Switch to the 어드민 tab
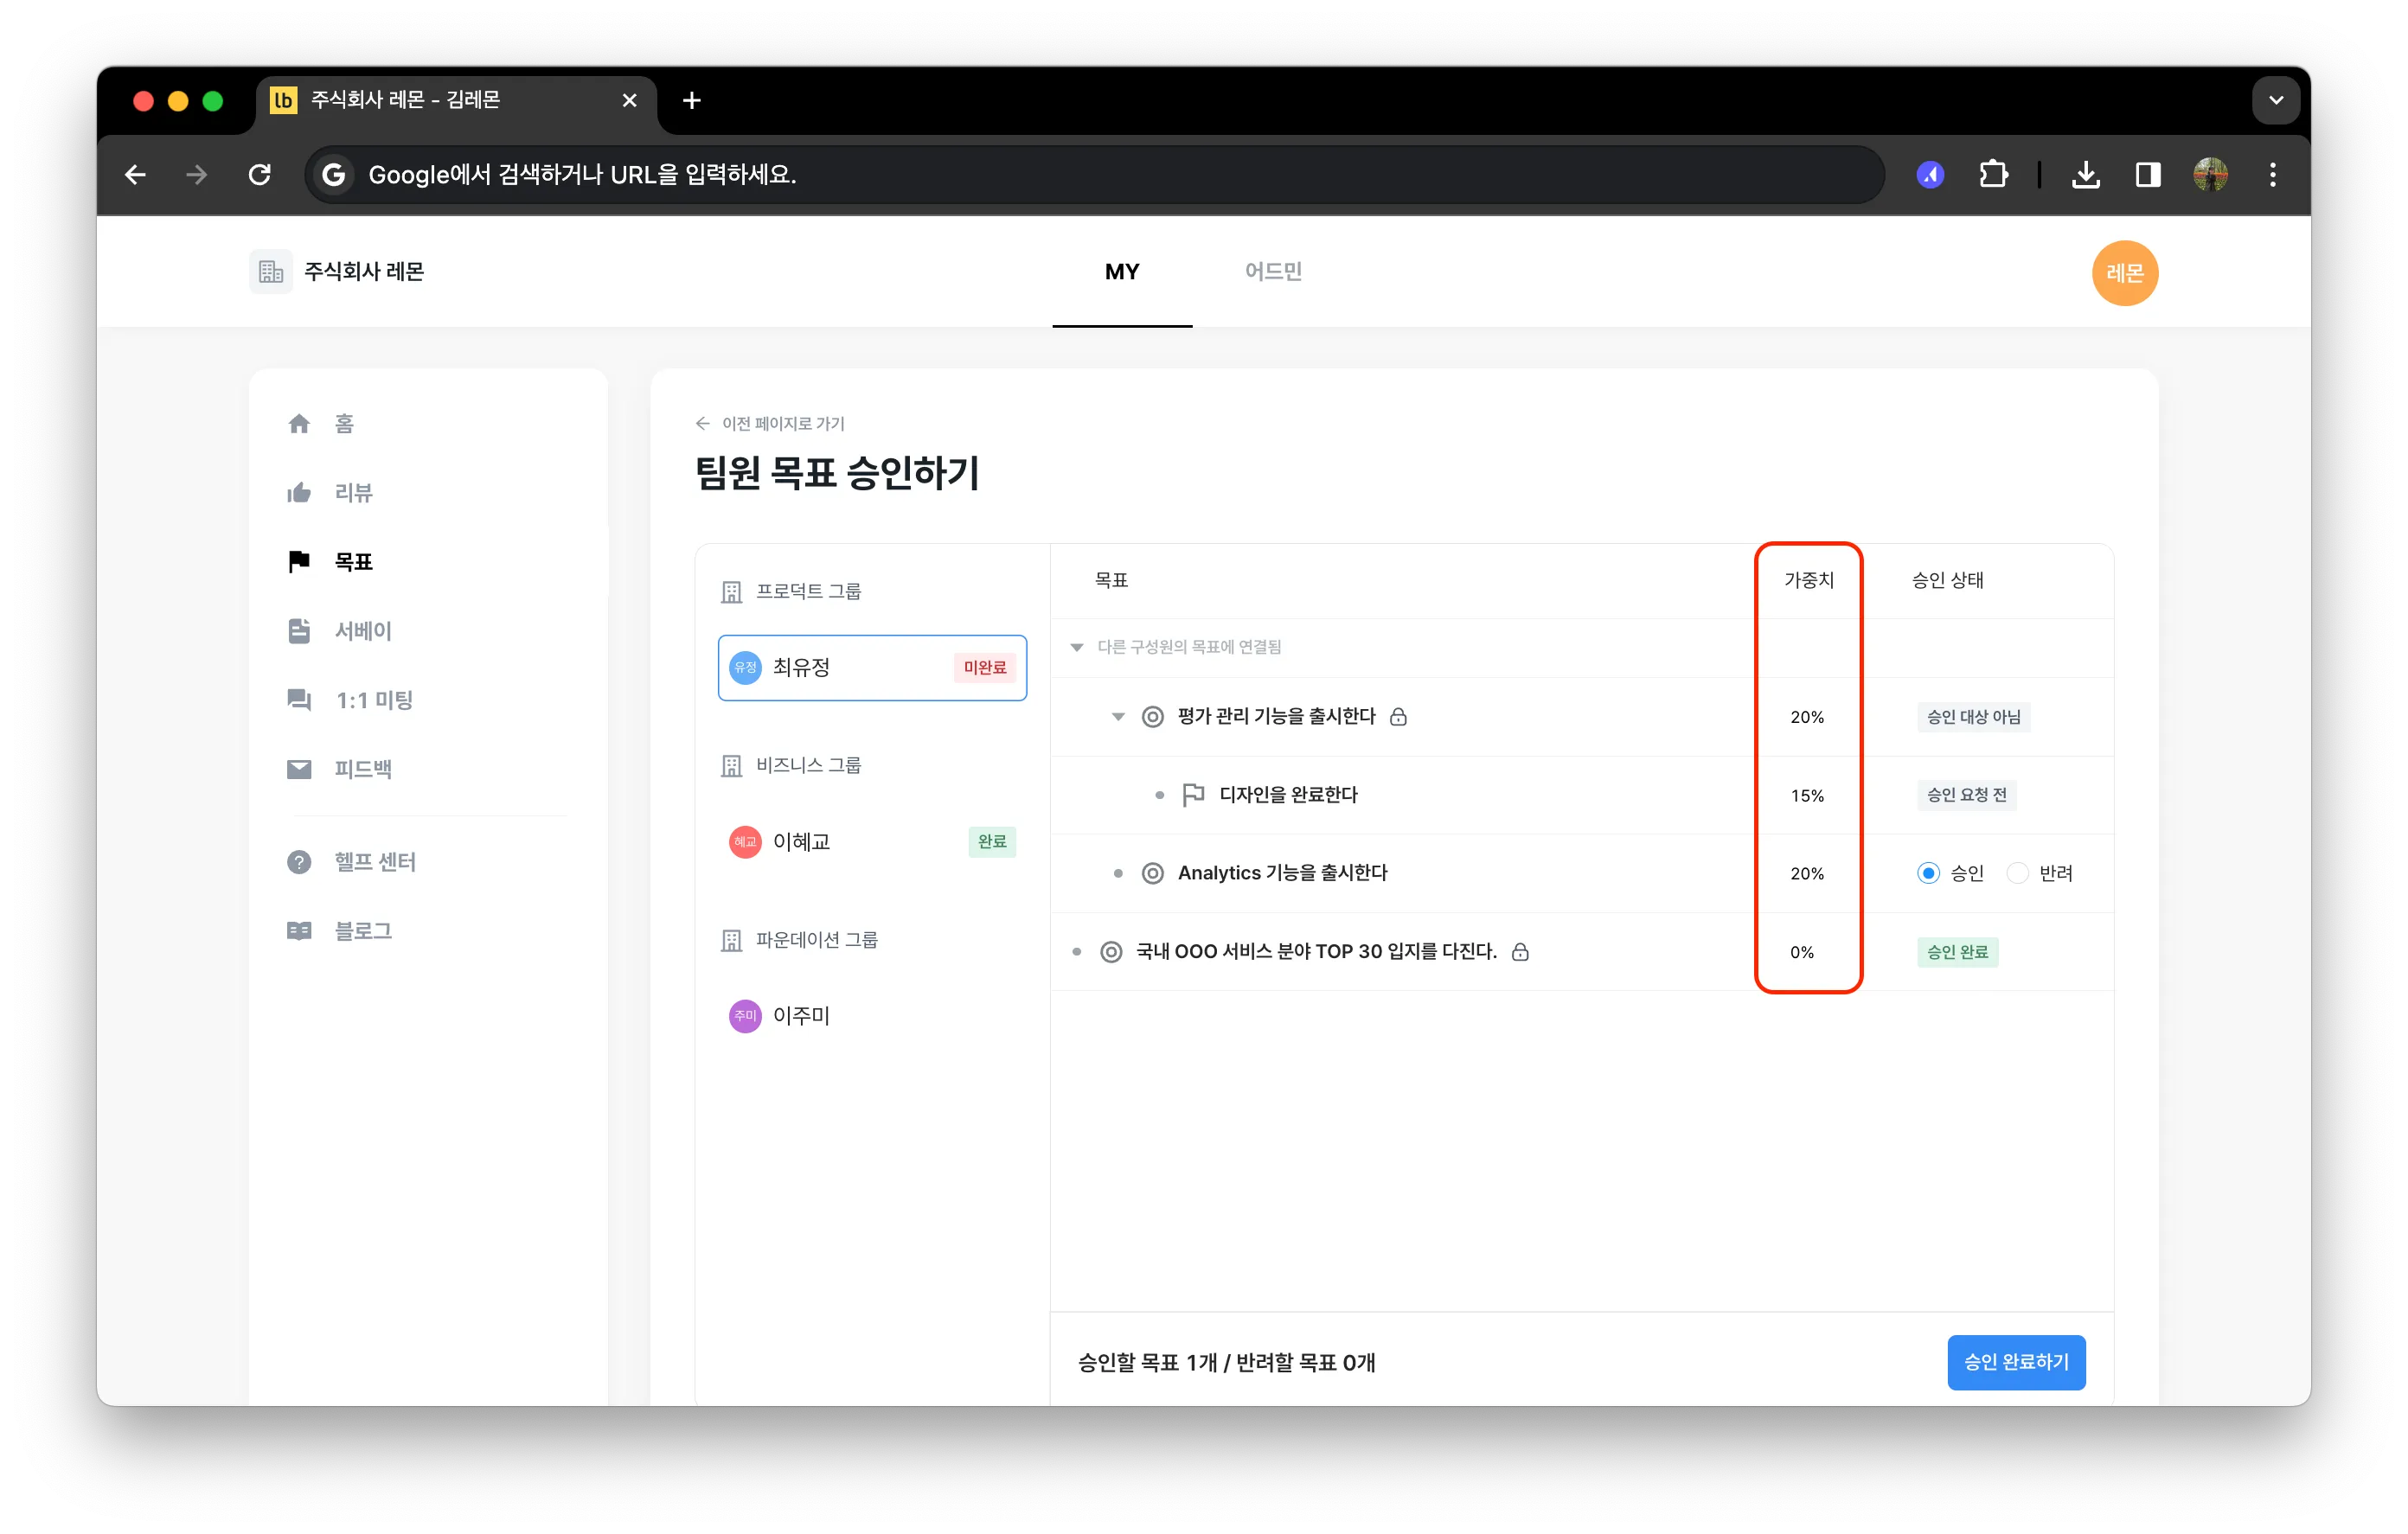This screenshot has width=2408, height=1534. (x=1273, y=271)
